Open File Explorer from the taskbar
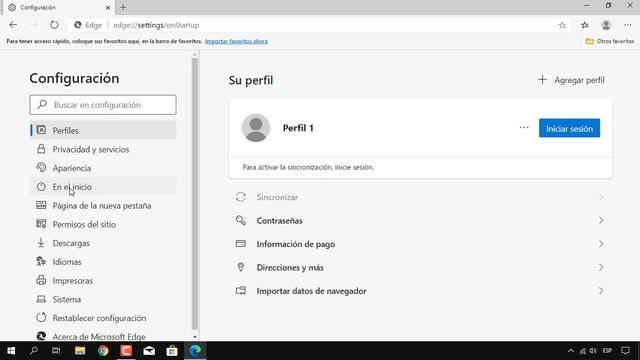 point(80,351)
